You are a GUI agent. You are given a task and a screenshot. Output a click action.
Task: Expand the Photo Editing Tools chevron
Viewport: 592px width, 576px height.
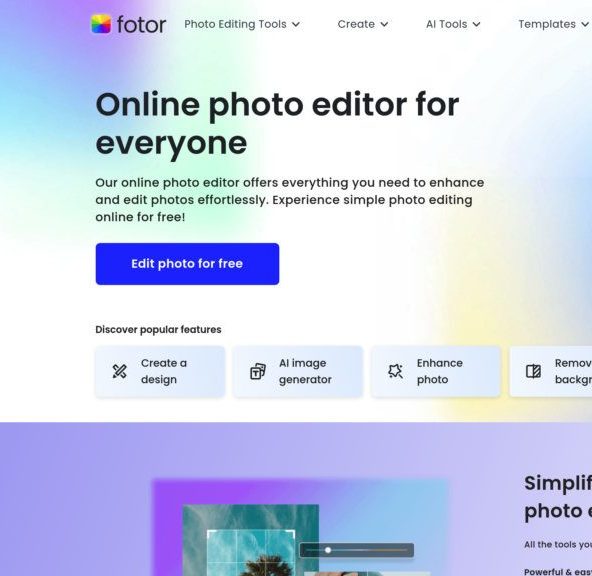(296, 25)
